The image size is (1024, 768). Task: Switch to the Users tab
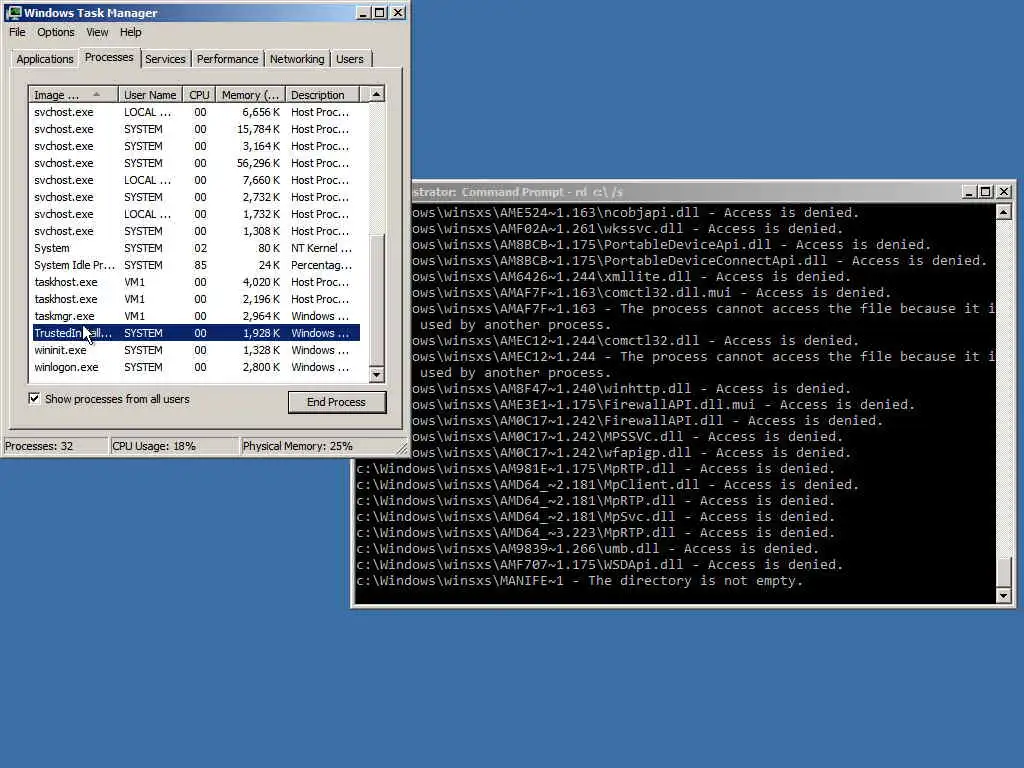(350, 59)
